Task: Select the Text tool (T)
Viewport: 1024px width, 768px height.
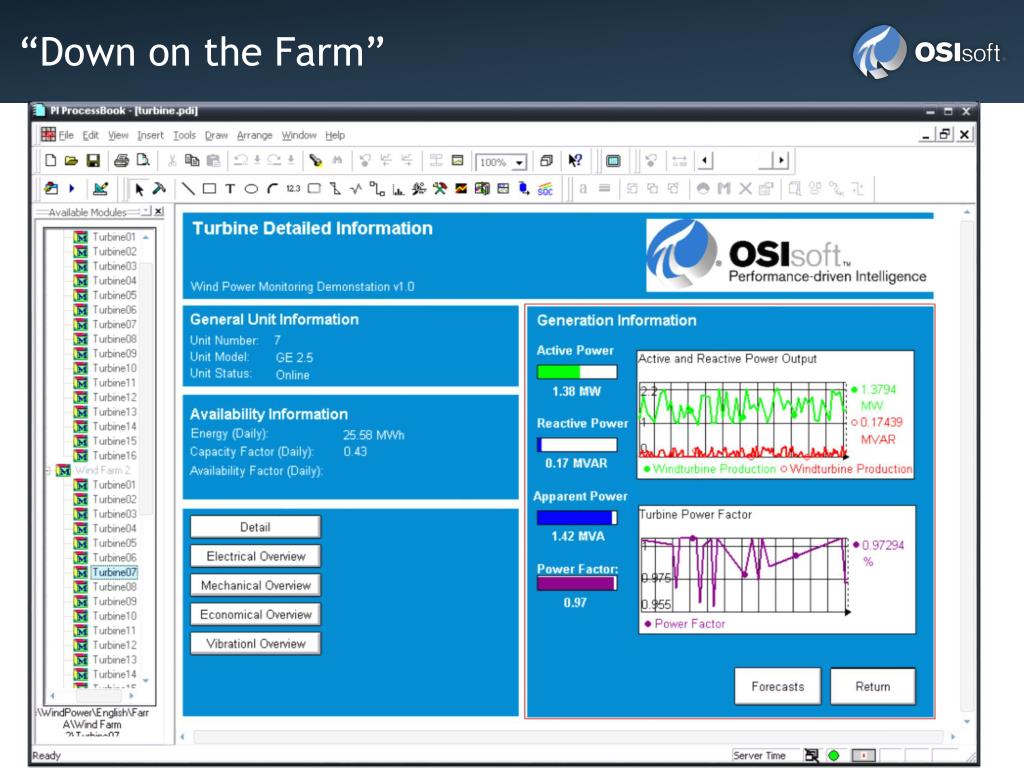Action: point(230,189)
